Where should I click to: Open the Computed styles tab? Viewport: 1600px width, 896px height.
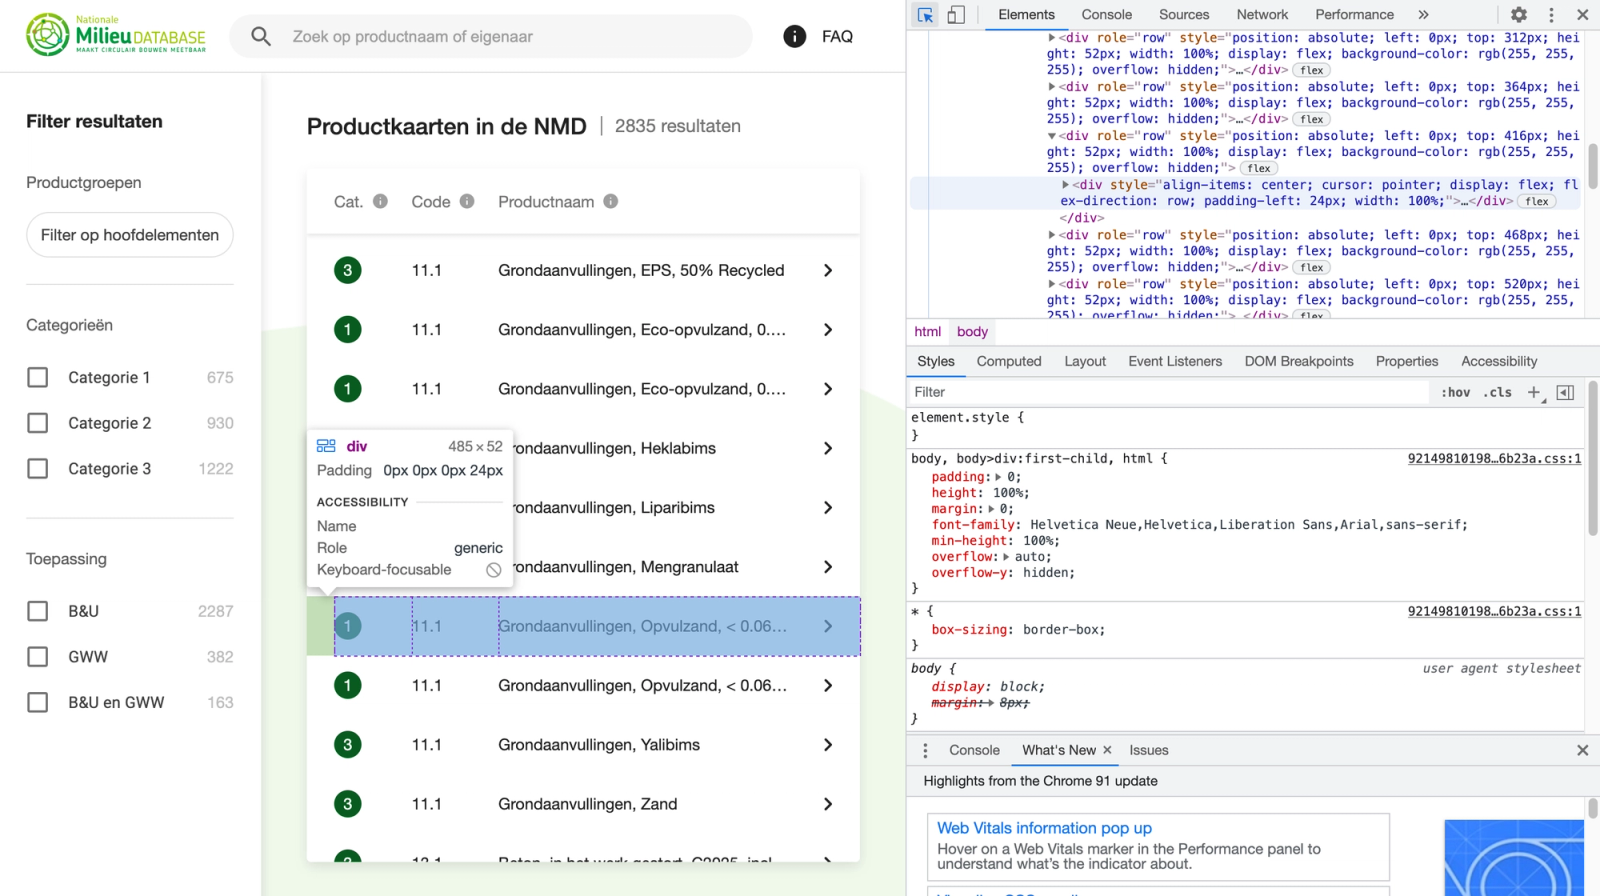(1009, 362)
